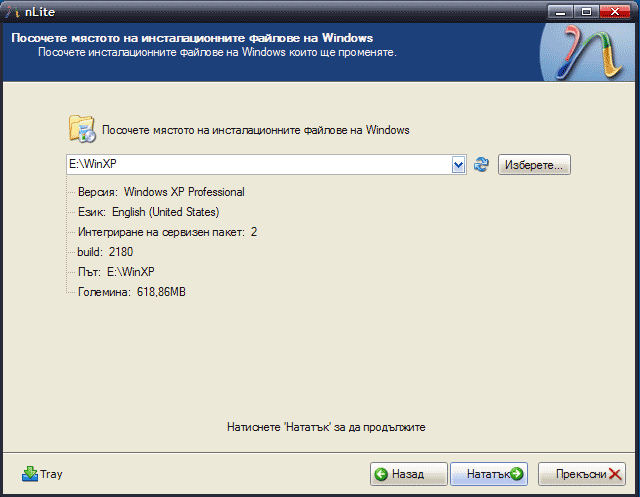Select the Версия: Windows XP Professional row
This screenshot has width=640, height=497.
161,192
